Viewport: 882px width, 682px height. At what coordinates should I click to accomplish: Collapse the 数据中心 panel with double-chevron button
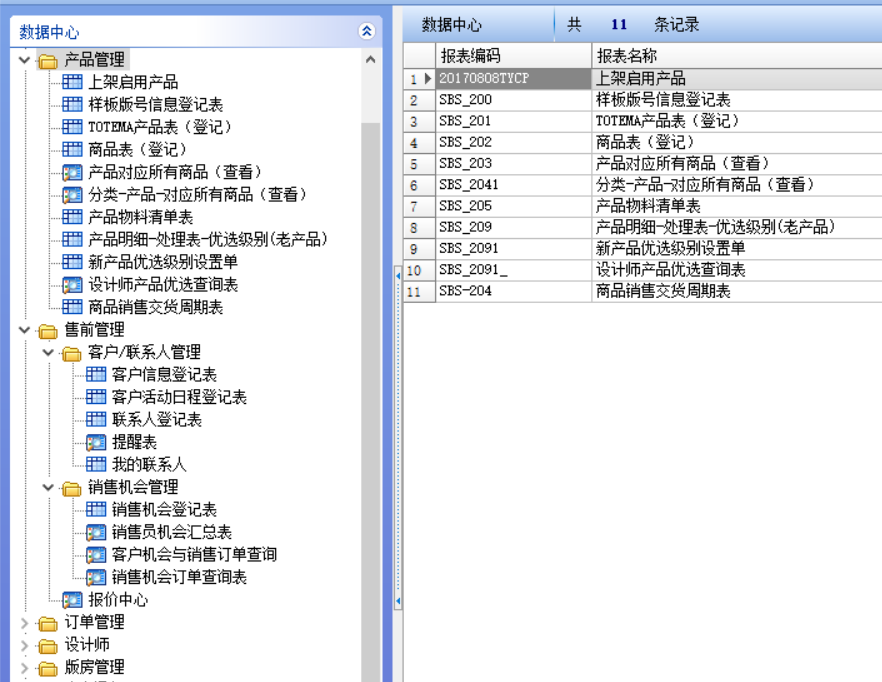(367, 32)
